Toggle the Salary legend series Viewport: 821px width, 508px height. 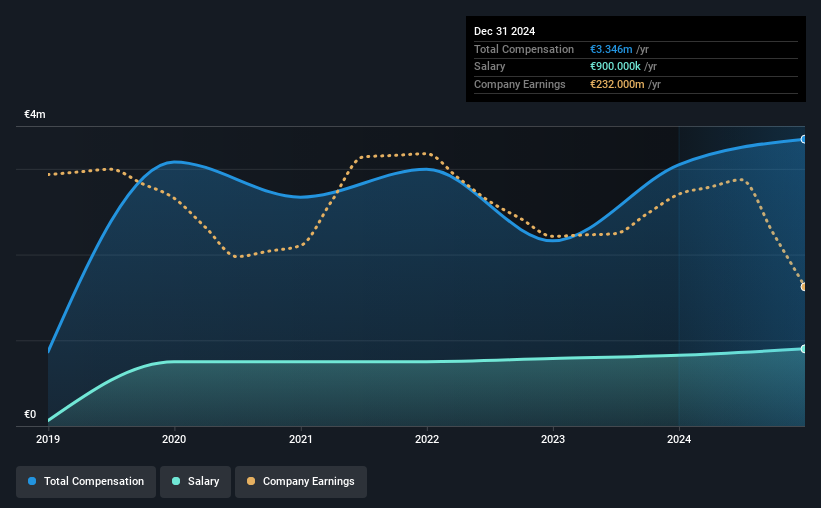point(195,481)
